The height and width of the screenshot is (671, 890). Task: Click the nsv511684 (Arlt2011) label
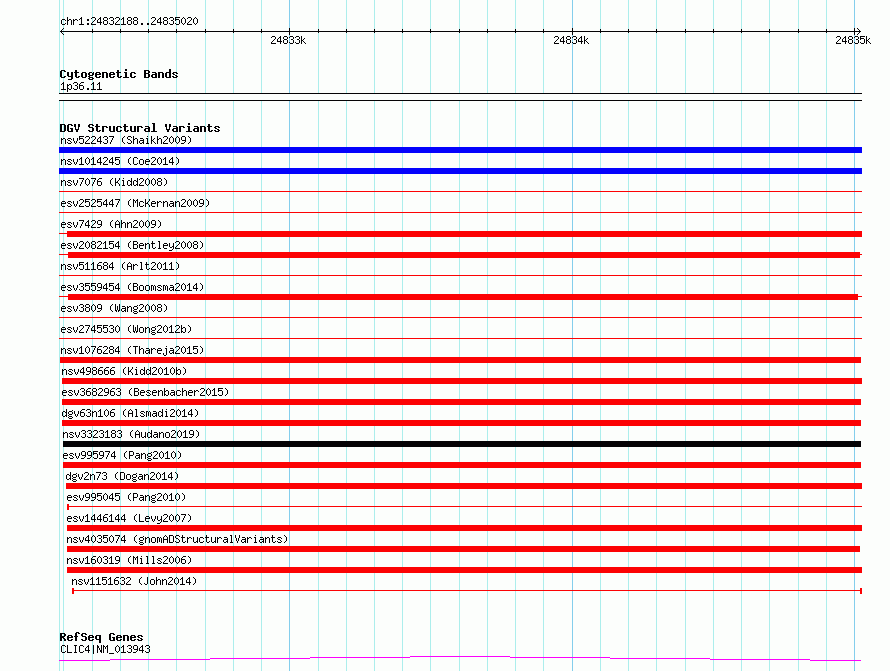[120, 266]
